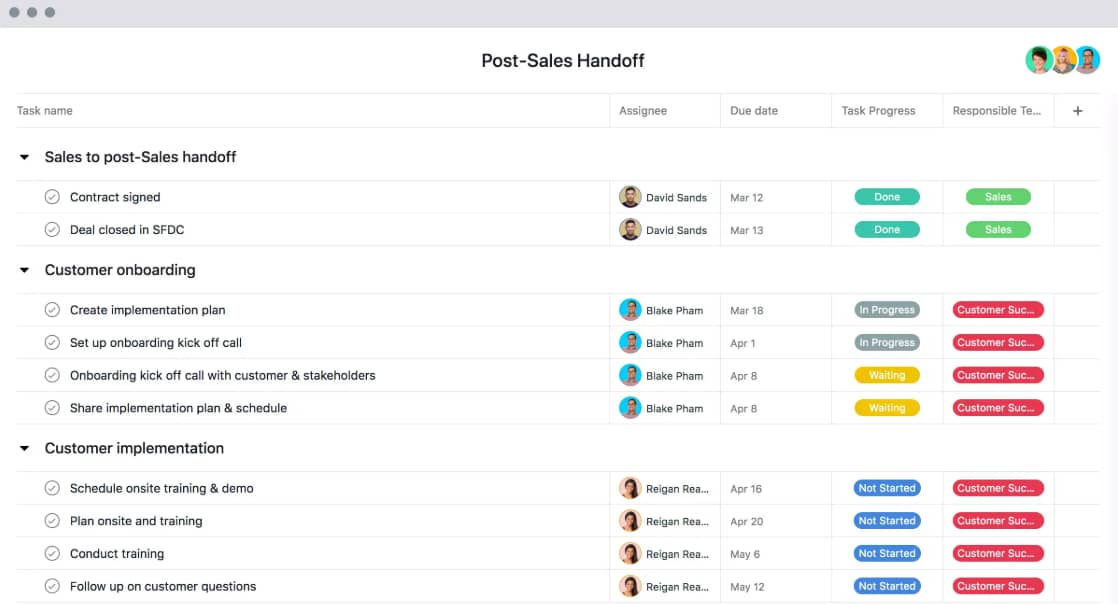Collapse the "Customer implementation" section
Image resolution: width=1118 pixels, height=604 pixels.
[23, 448]
